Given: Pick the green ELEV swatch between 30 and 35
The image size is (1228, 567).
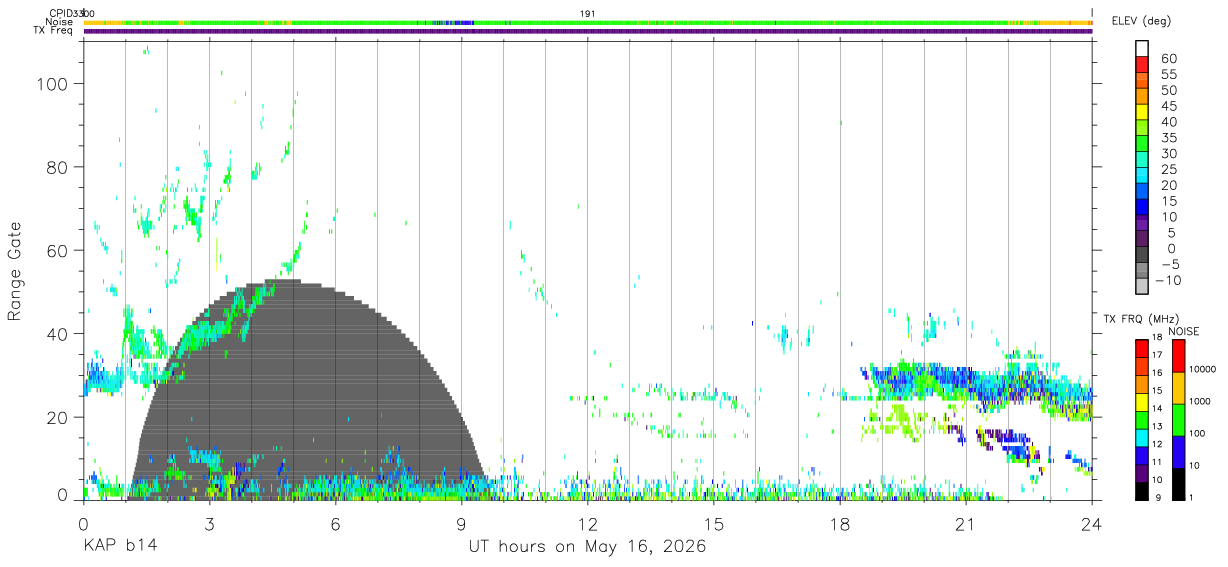Looking at the screenshot, I should pyautogui.click(x=1142, y=145).
